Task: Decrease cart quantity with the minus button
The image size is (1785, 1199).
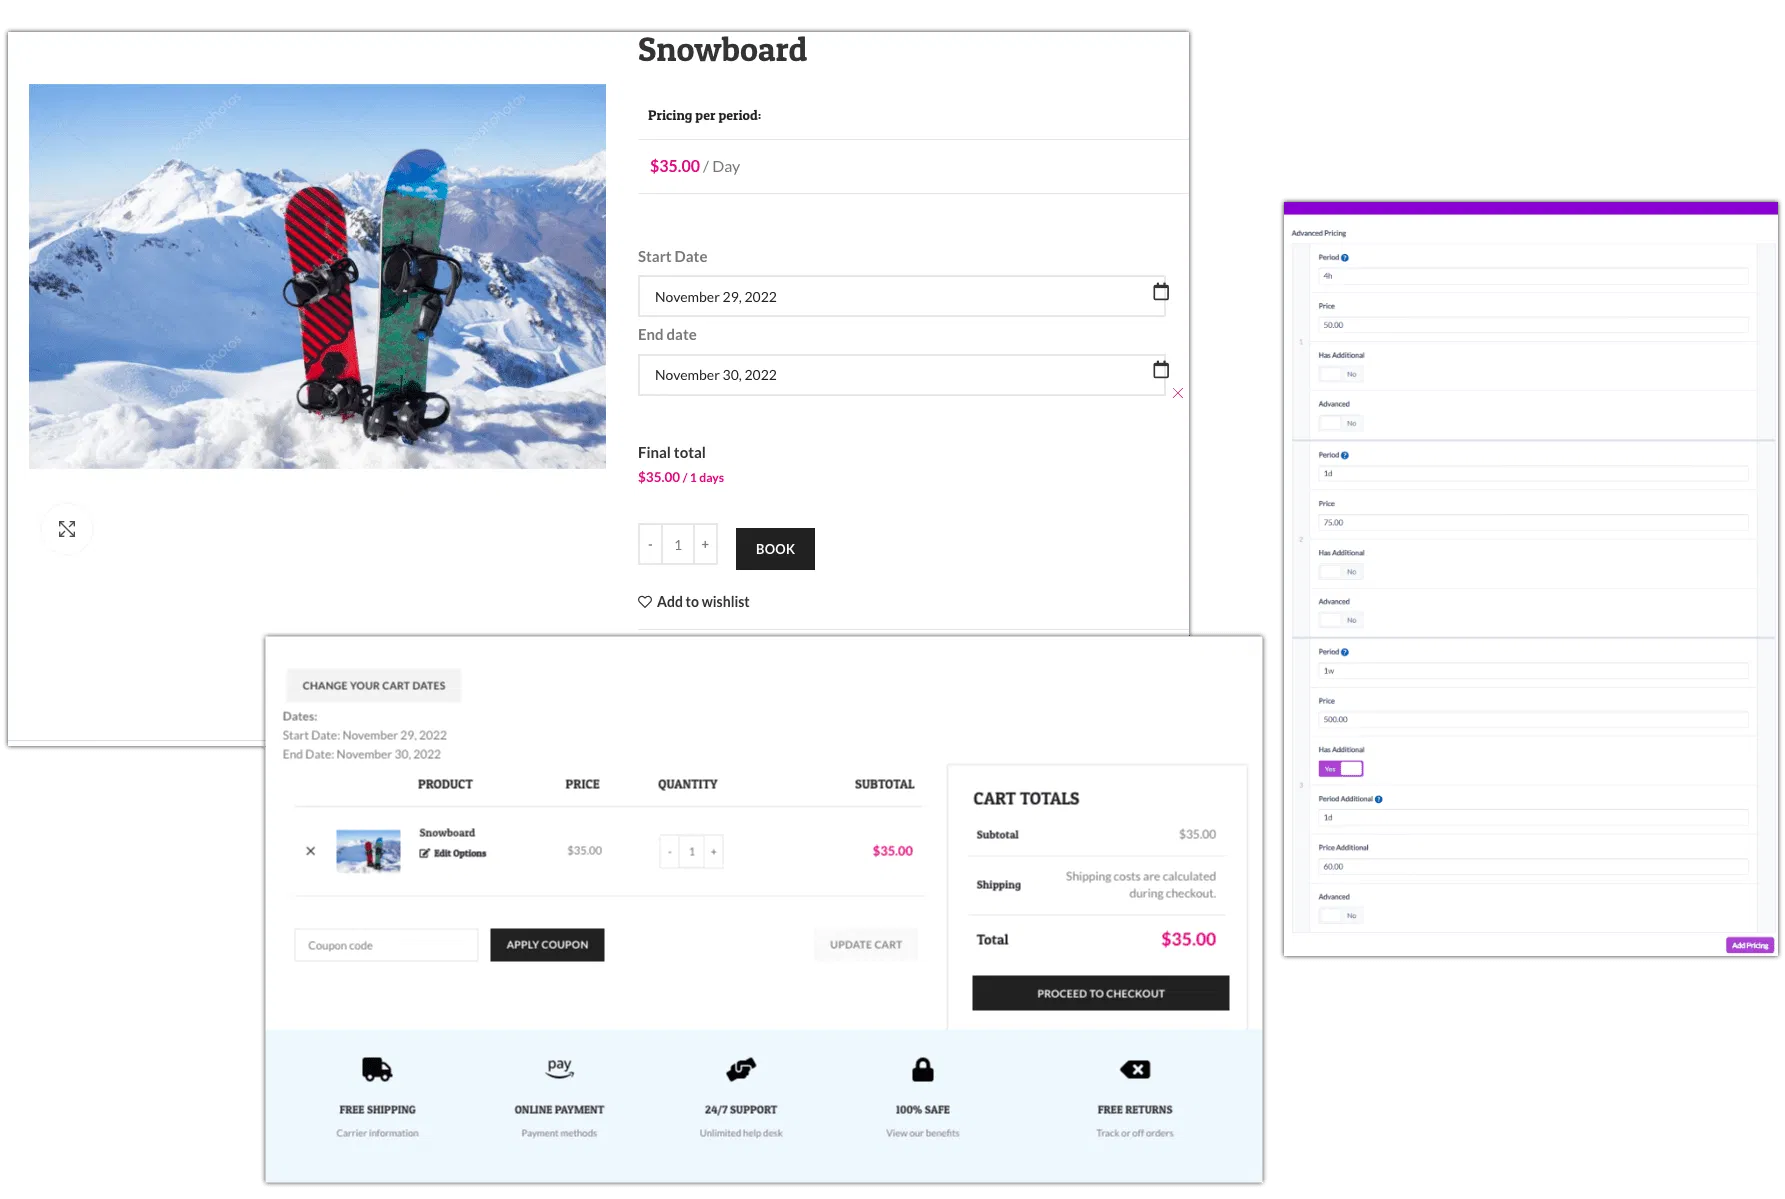Action: pyautogui.click(x=670, y=852)
